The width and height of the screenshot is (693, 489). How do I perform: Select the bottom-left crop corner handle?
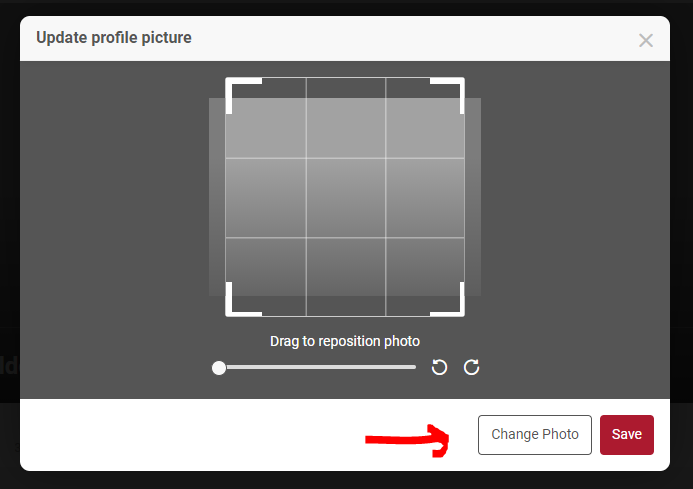244,299
